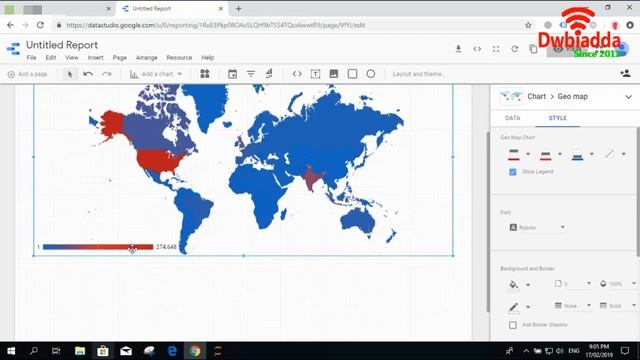Undo the last action
This screenshot has width=640, height=360.
point(88,74)
